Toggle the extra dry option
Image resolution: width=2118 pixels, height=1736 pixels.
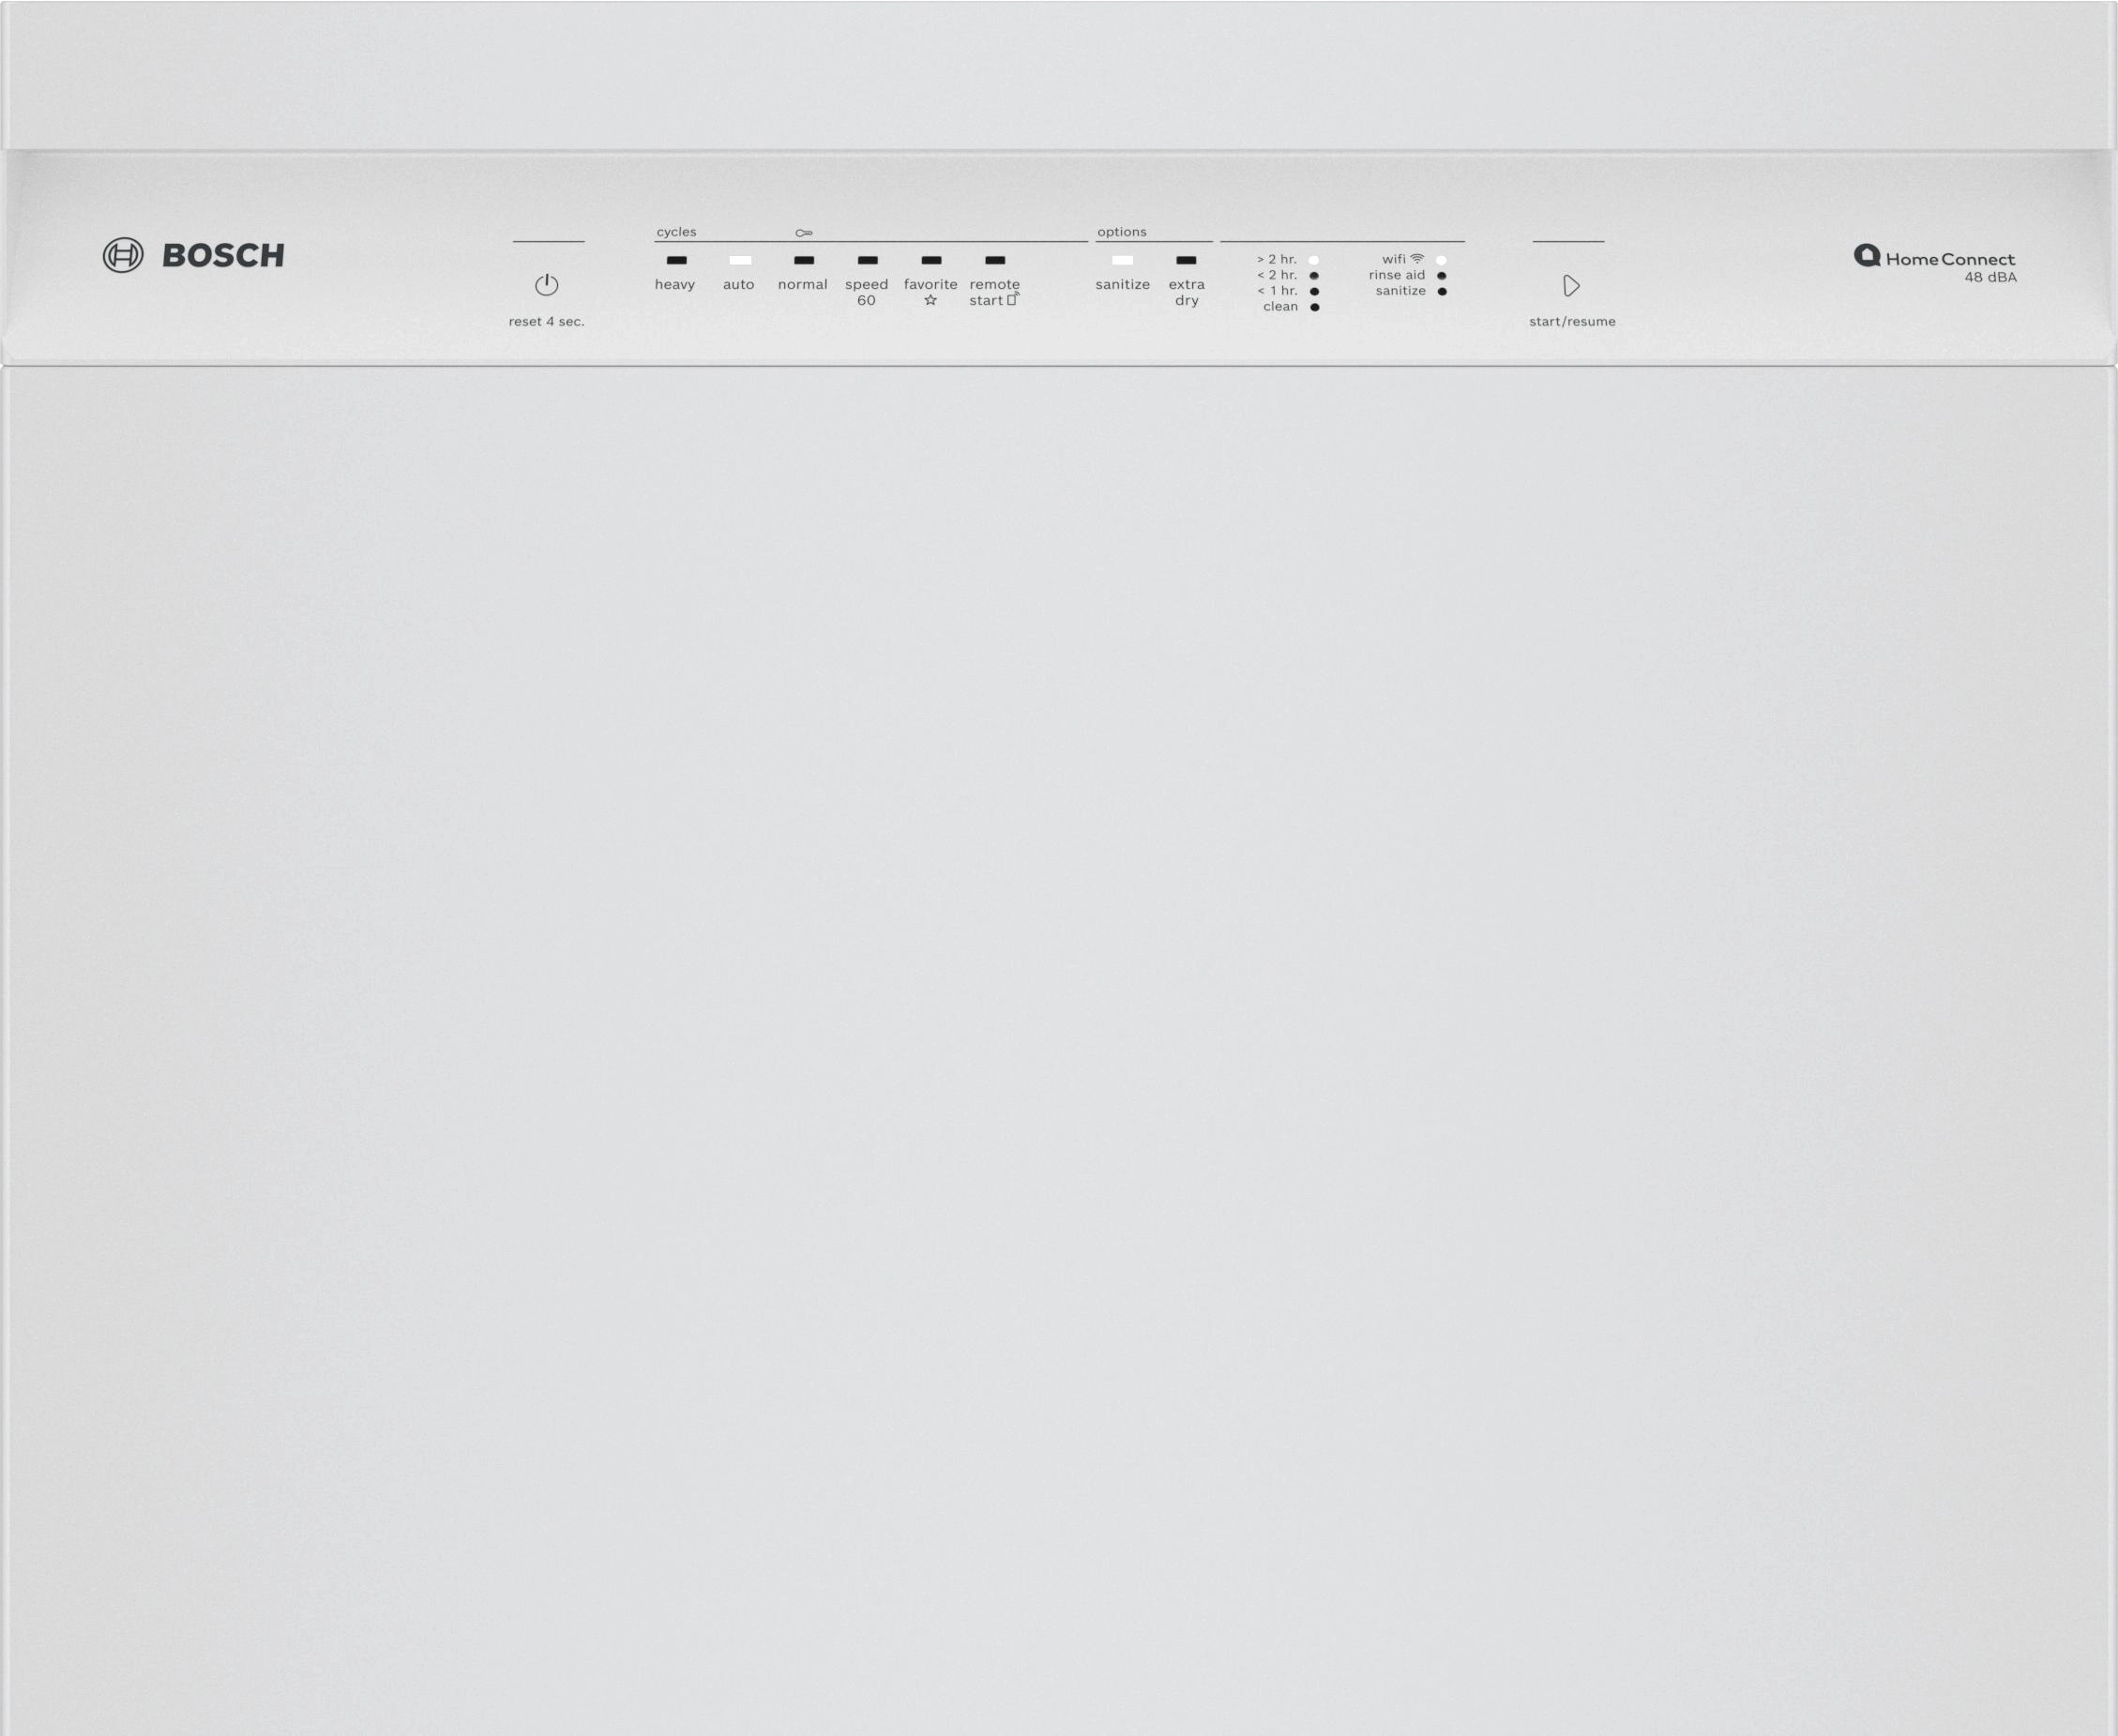(x=1188, y=261)
